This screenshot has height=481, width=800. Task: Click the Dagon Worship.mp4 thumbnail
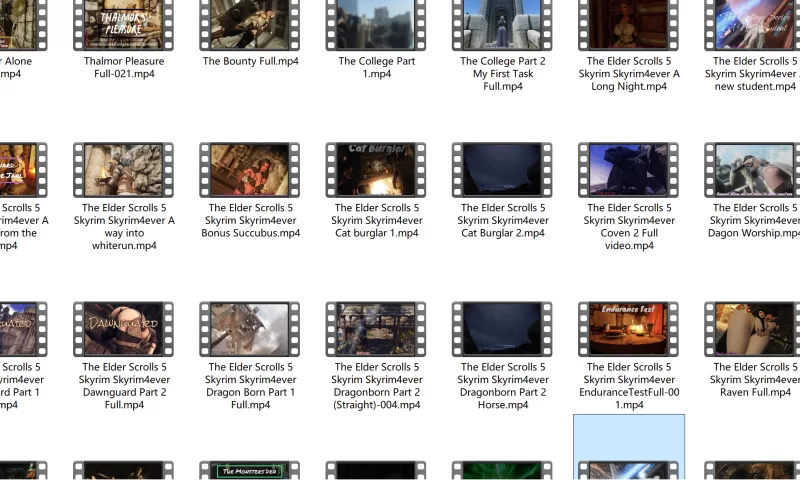tap(754, 170)
